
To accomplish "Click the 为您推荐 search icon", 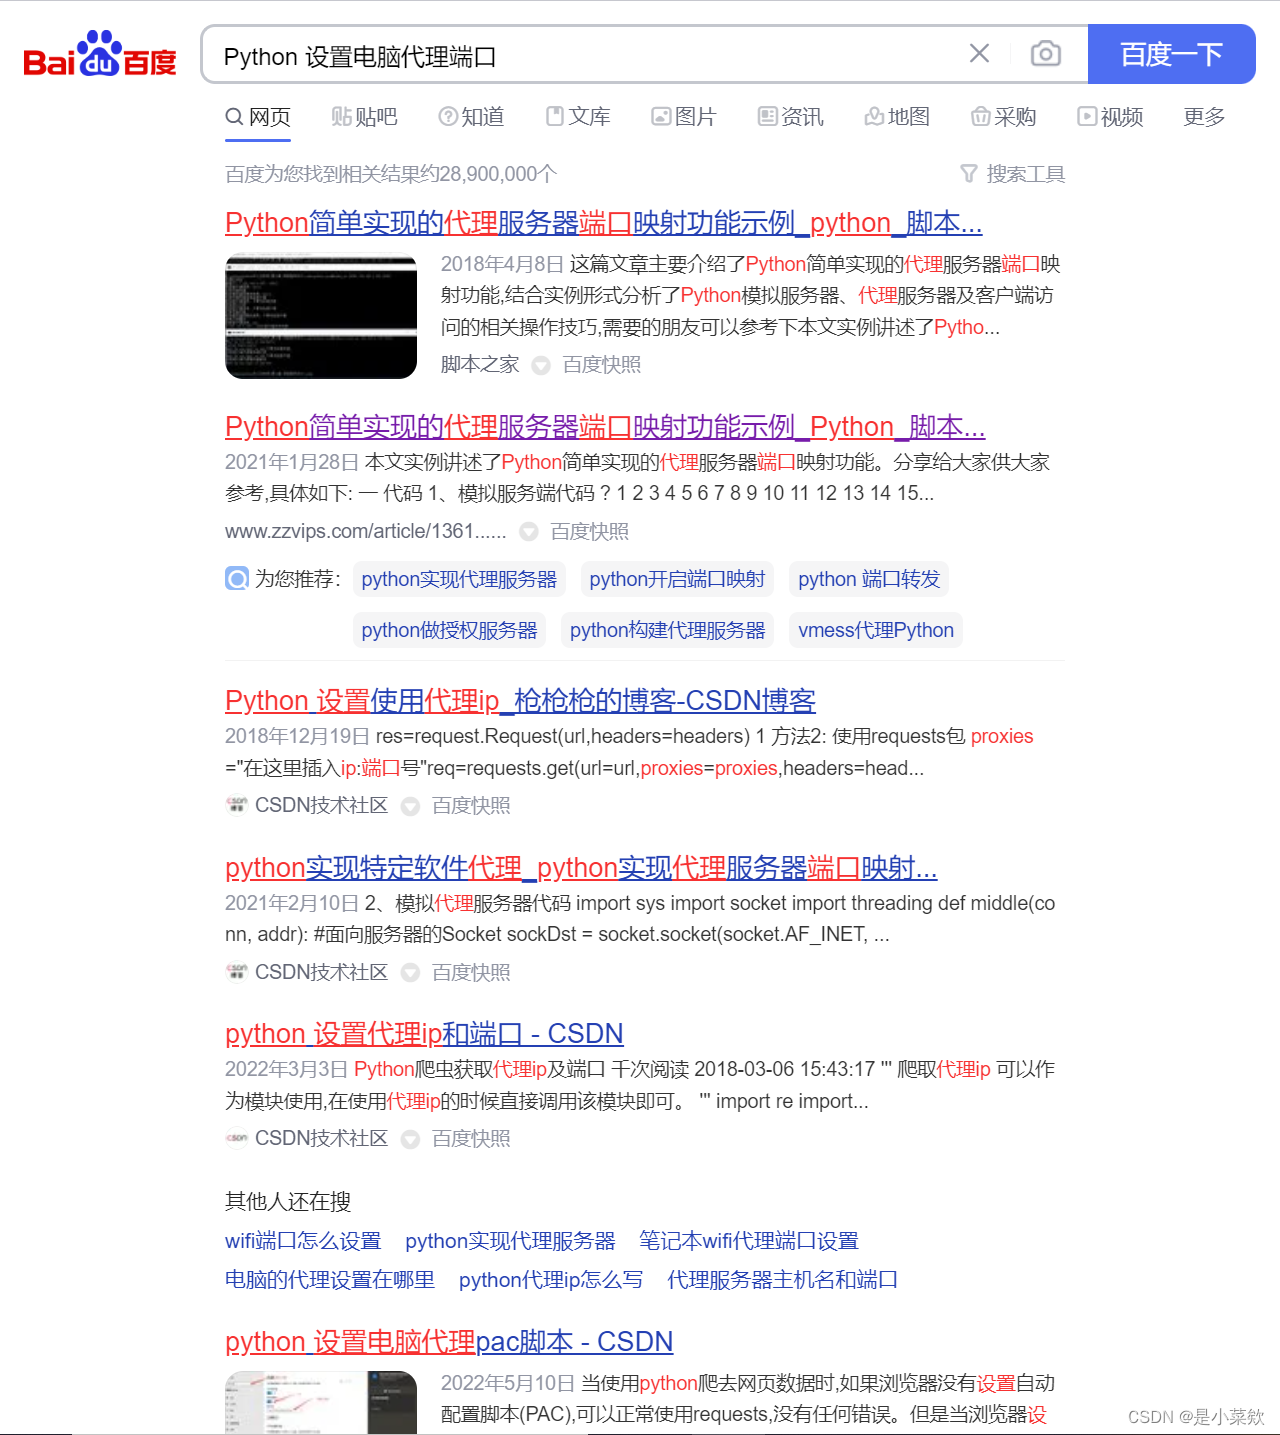I will click(x=237, y=579).
